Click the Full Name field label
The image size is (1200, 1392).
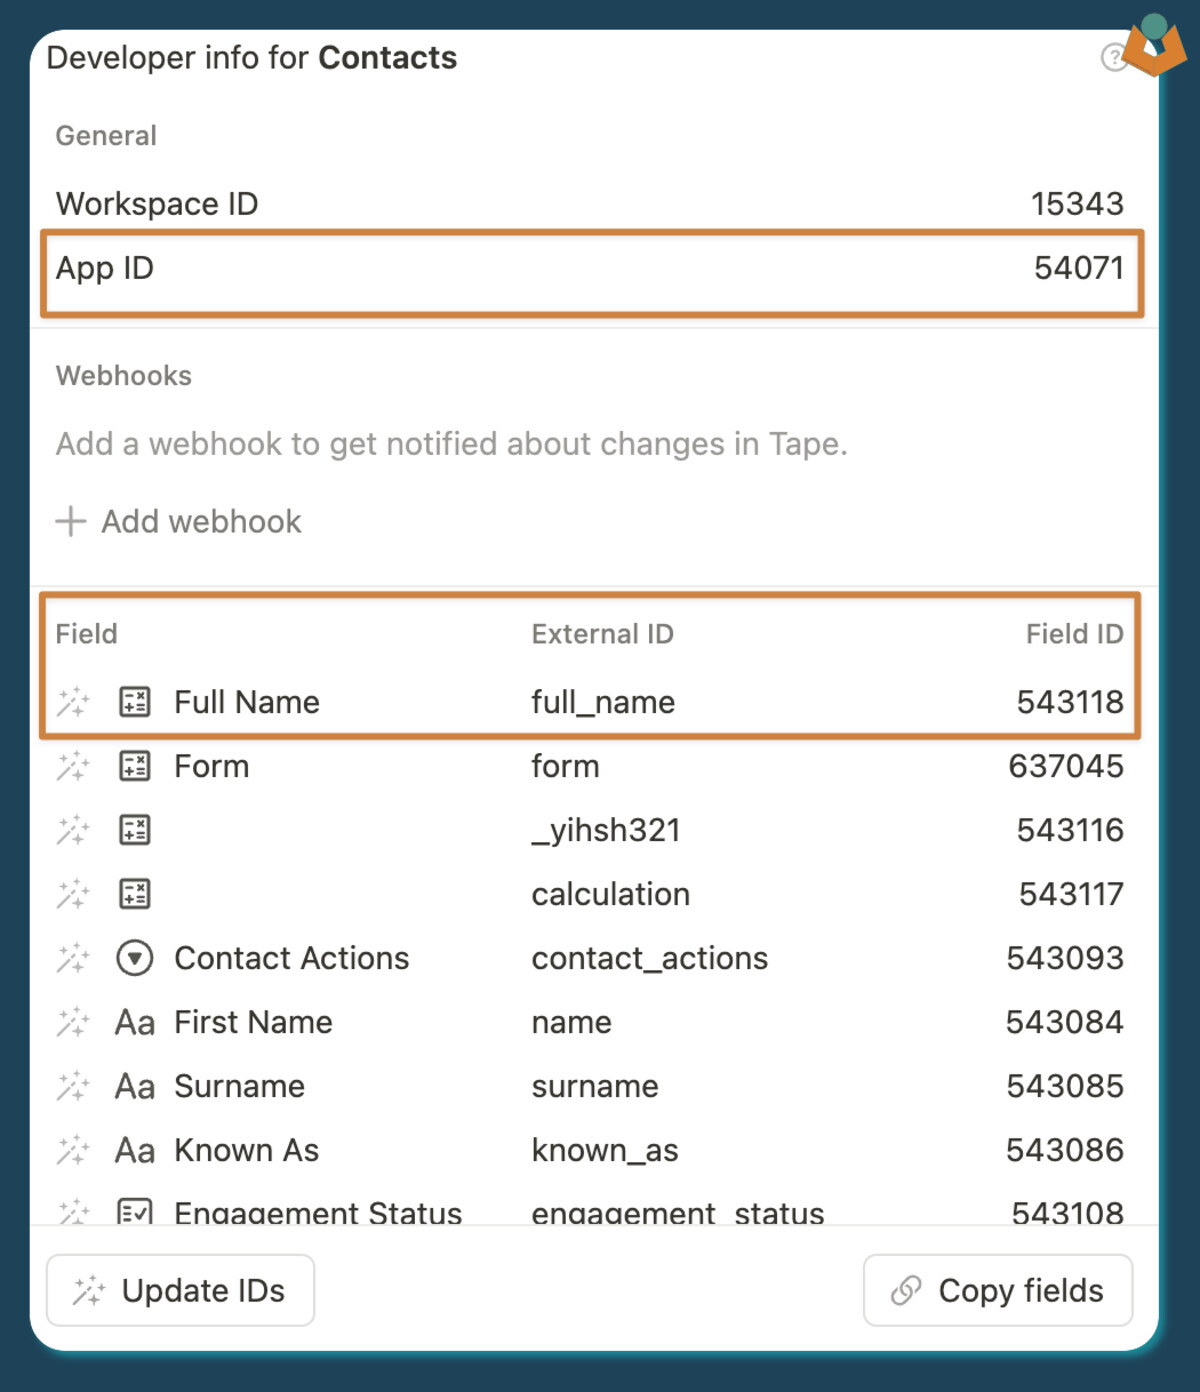pos(247,702)
